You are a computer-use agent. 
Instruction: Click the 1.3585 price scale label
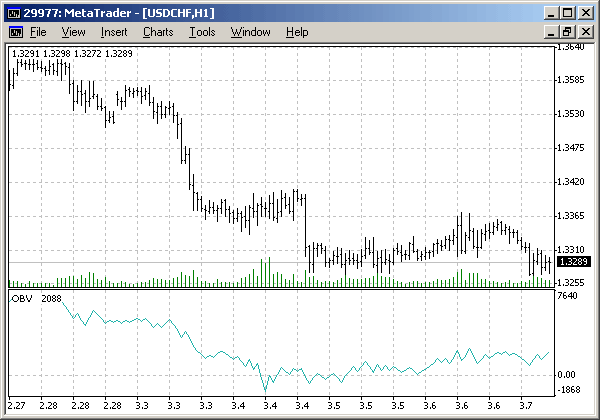click(571, 80)
